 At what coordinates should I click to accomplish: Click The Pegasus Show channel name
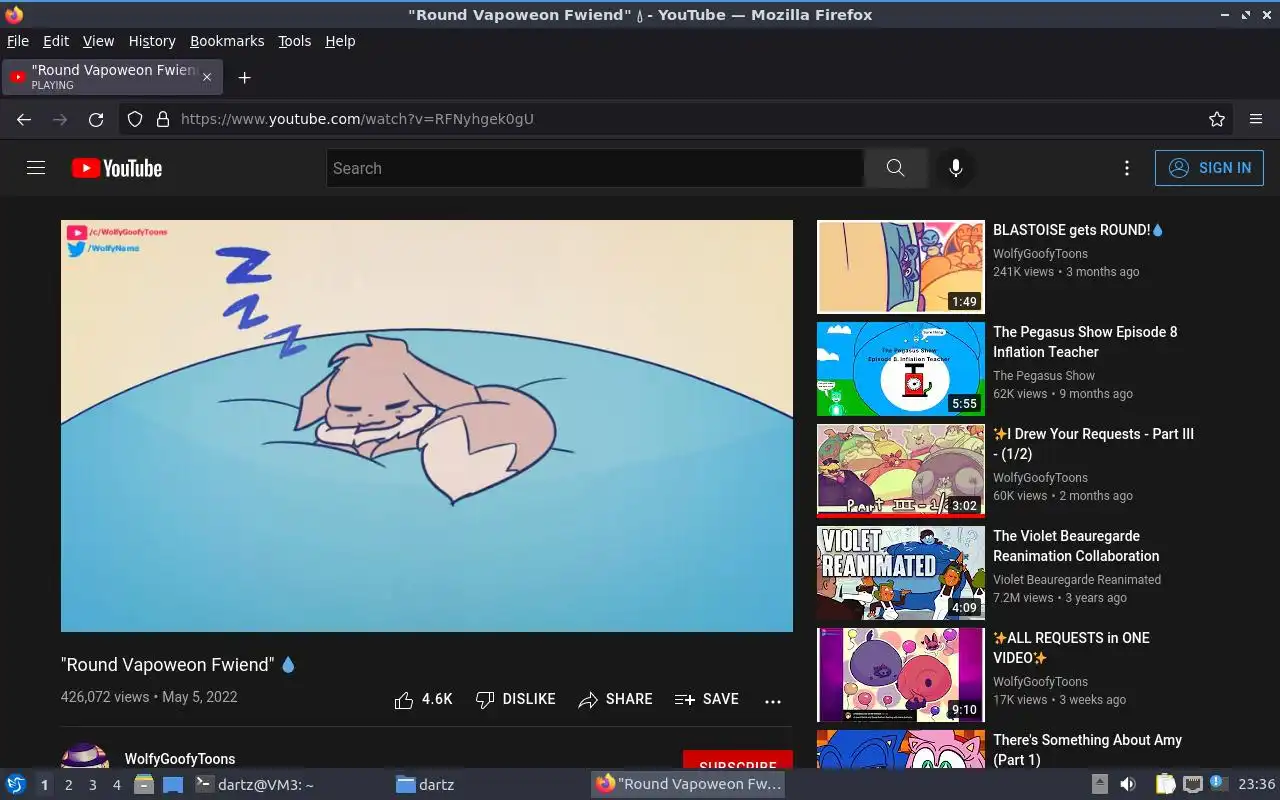coord(1044,376)
